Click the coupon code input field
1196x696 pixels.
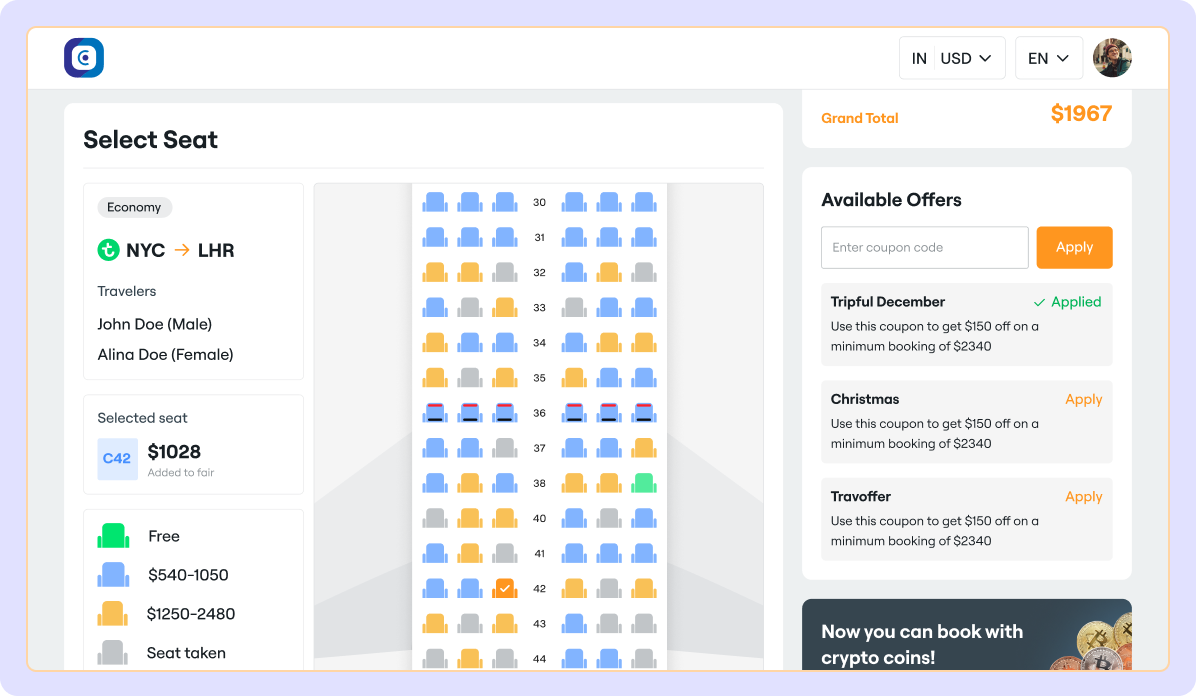924,247
